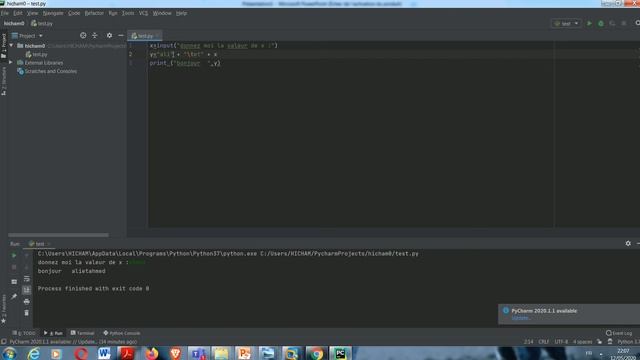Viewport: 640px width, 360px height.
Task: Open the Code menu
Action: point(74,13)
